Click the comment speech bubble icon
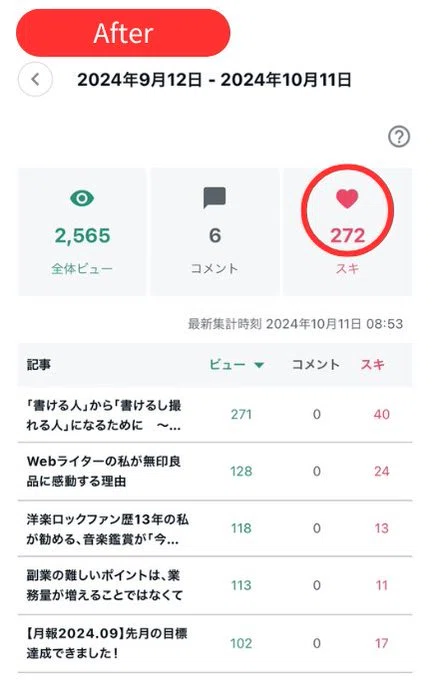 point(215,197)
